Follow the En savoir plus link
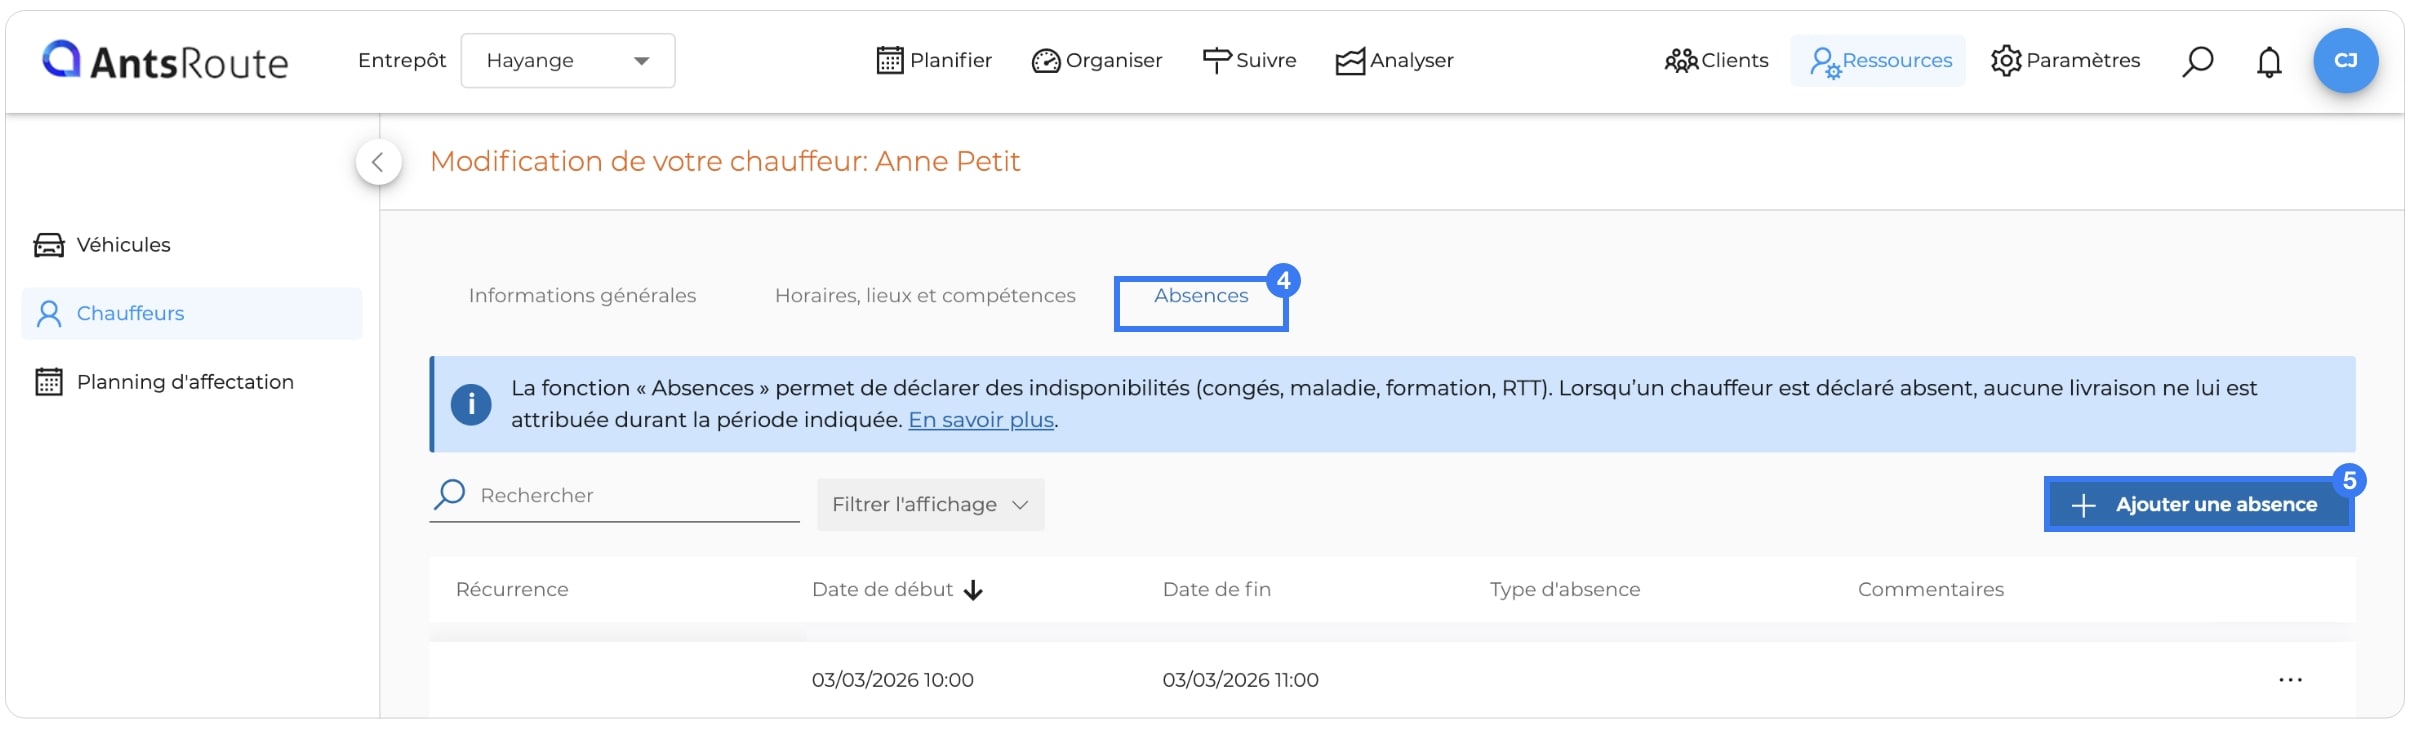 (981, 420)
